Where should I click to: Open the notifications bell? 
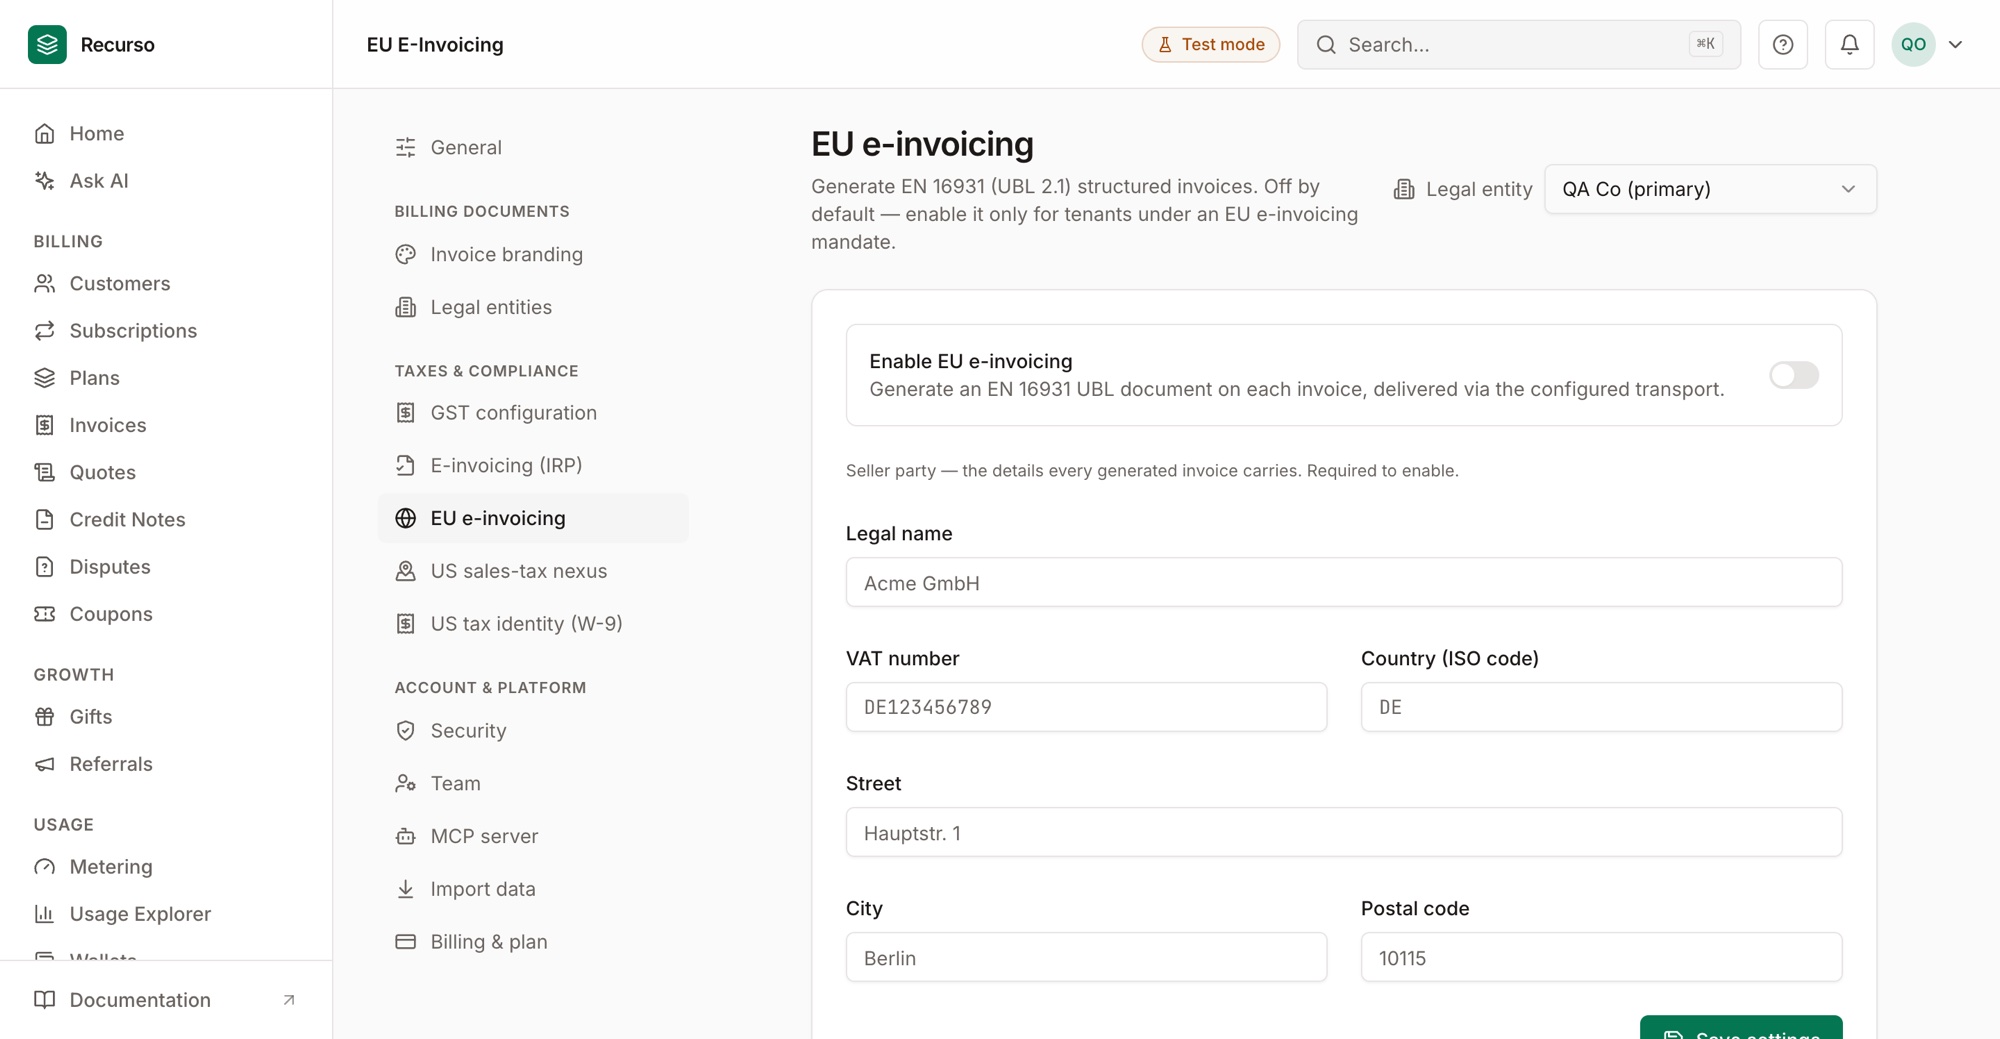point(1849,44)
